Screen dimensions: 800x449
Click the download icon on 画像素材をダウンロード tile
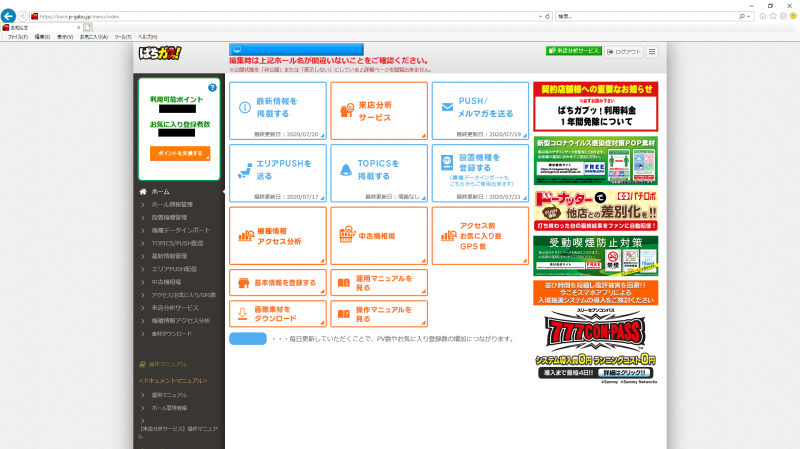(243, 313)
